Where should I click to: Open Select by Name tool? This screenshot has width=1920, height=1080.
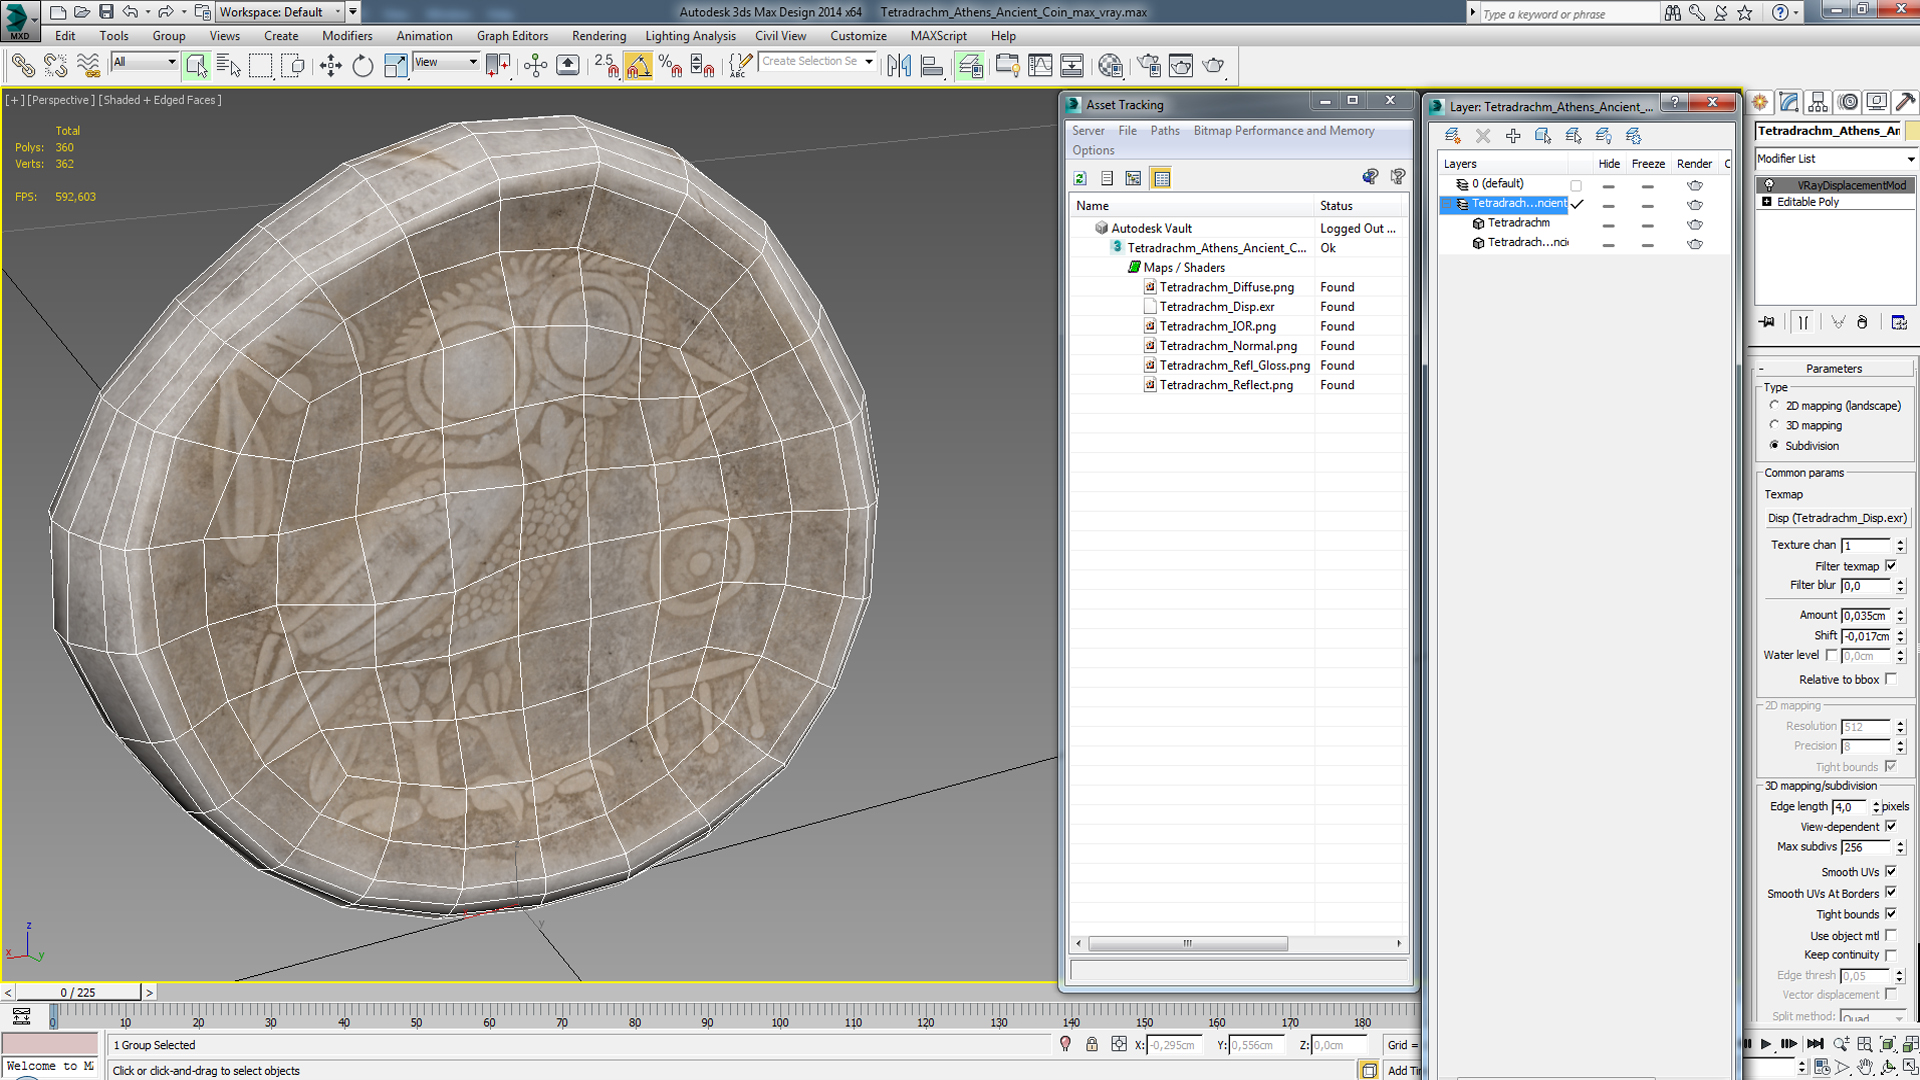click(x=228, y=66)
